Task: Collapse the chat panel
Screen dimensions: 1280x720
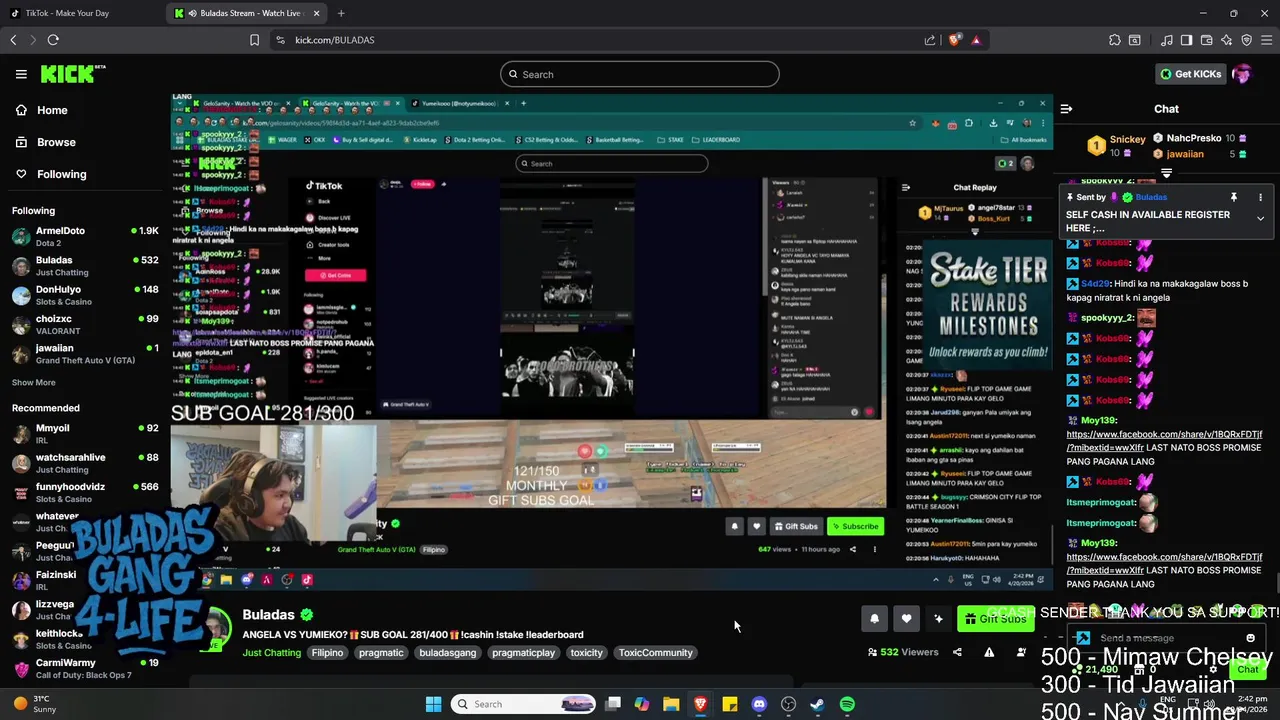Action: click(x=1066, y=109)
